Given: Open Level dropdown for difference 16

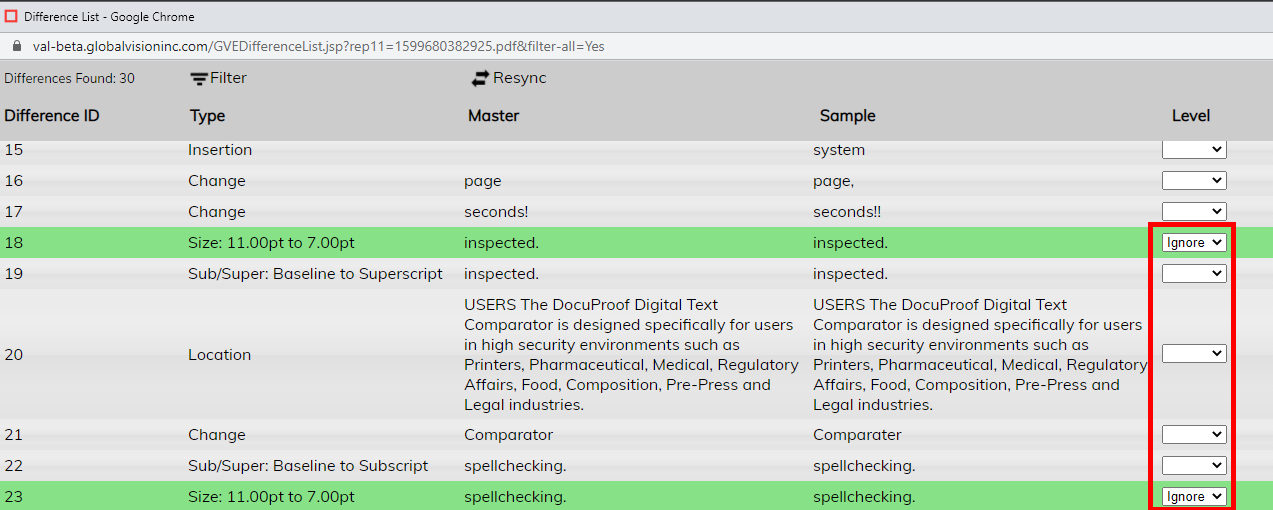Looking at the screenshot, I should coord(1193,181).
